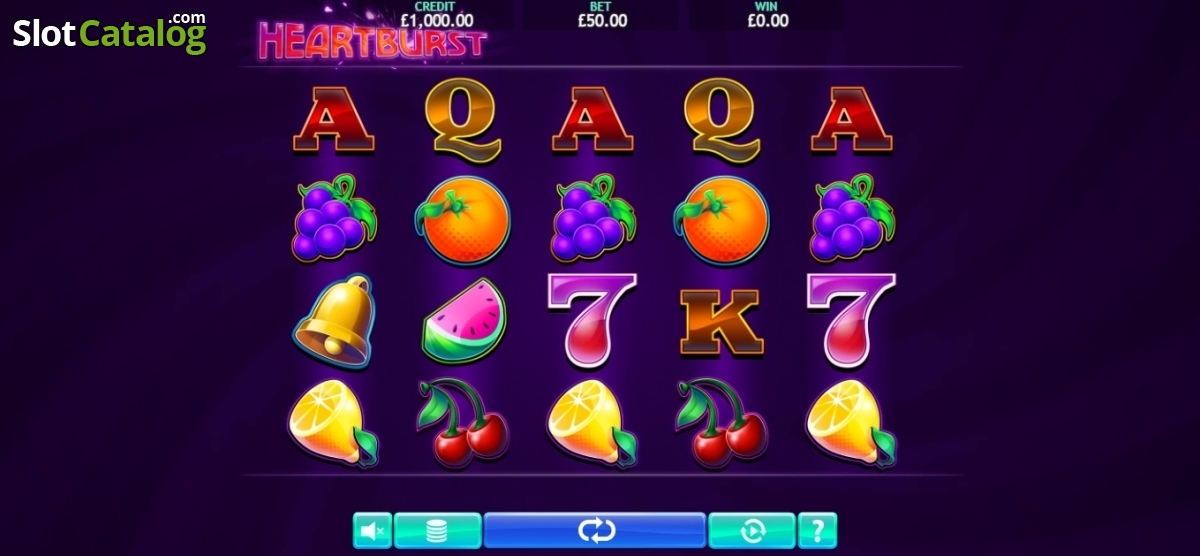Open the bet coins stack button
This screenshot has height=556, width=1200.
coord(437,530)
